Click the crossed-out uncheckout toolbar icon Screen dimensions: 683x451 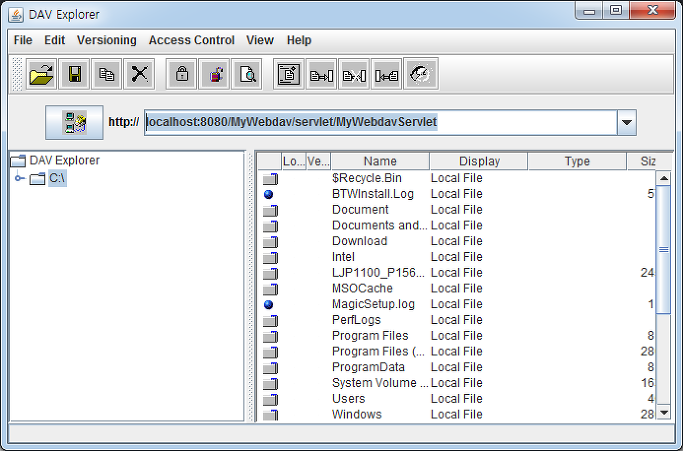click(x=354, y=75)
